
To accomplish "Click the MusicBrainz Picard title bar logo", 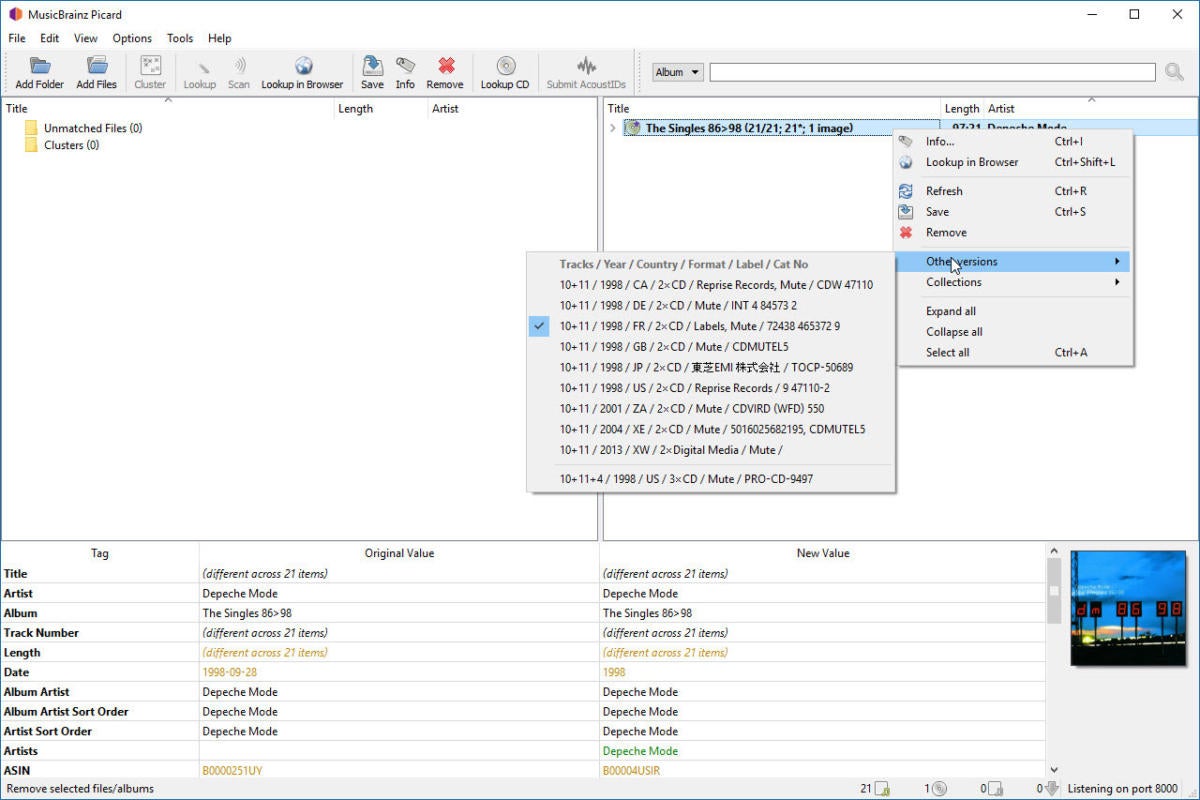I will pyautogui.click(x=14, y=14).
